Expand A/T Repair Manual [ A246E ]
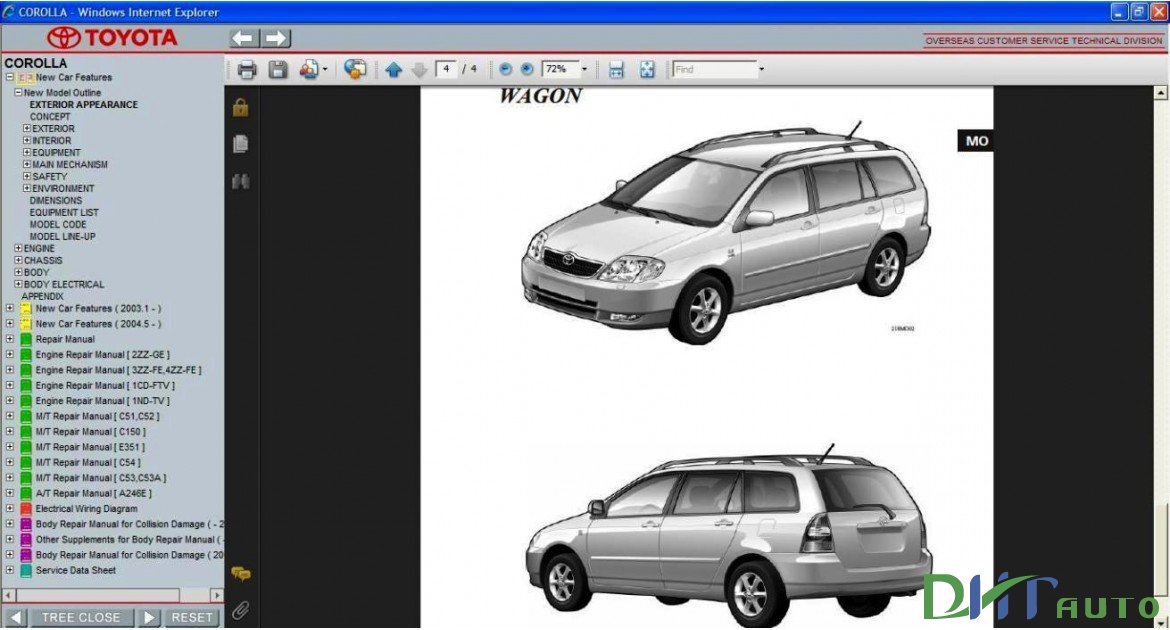 click(x=10, y=493)
